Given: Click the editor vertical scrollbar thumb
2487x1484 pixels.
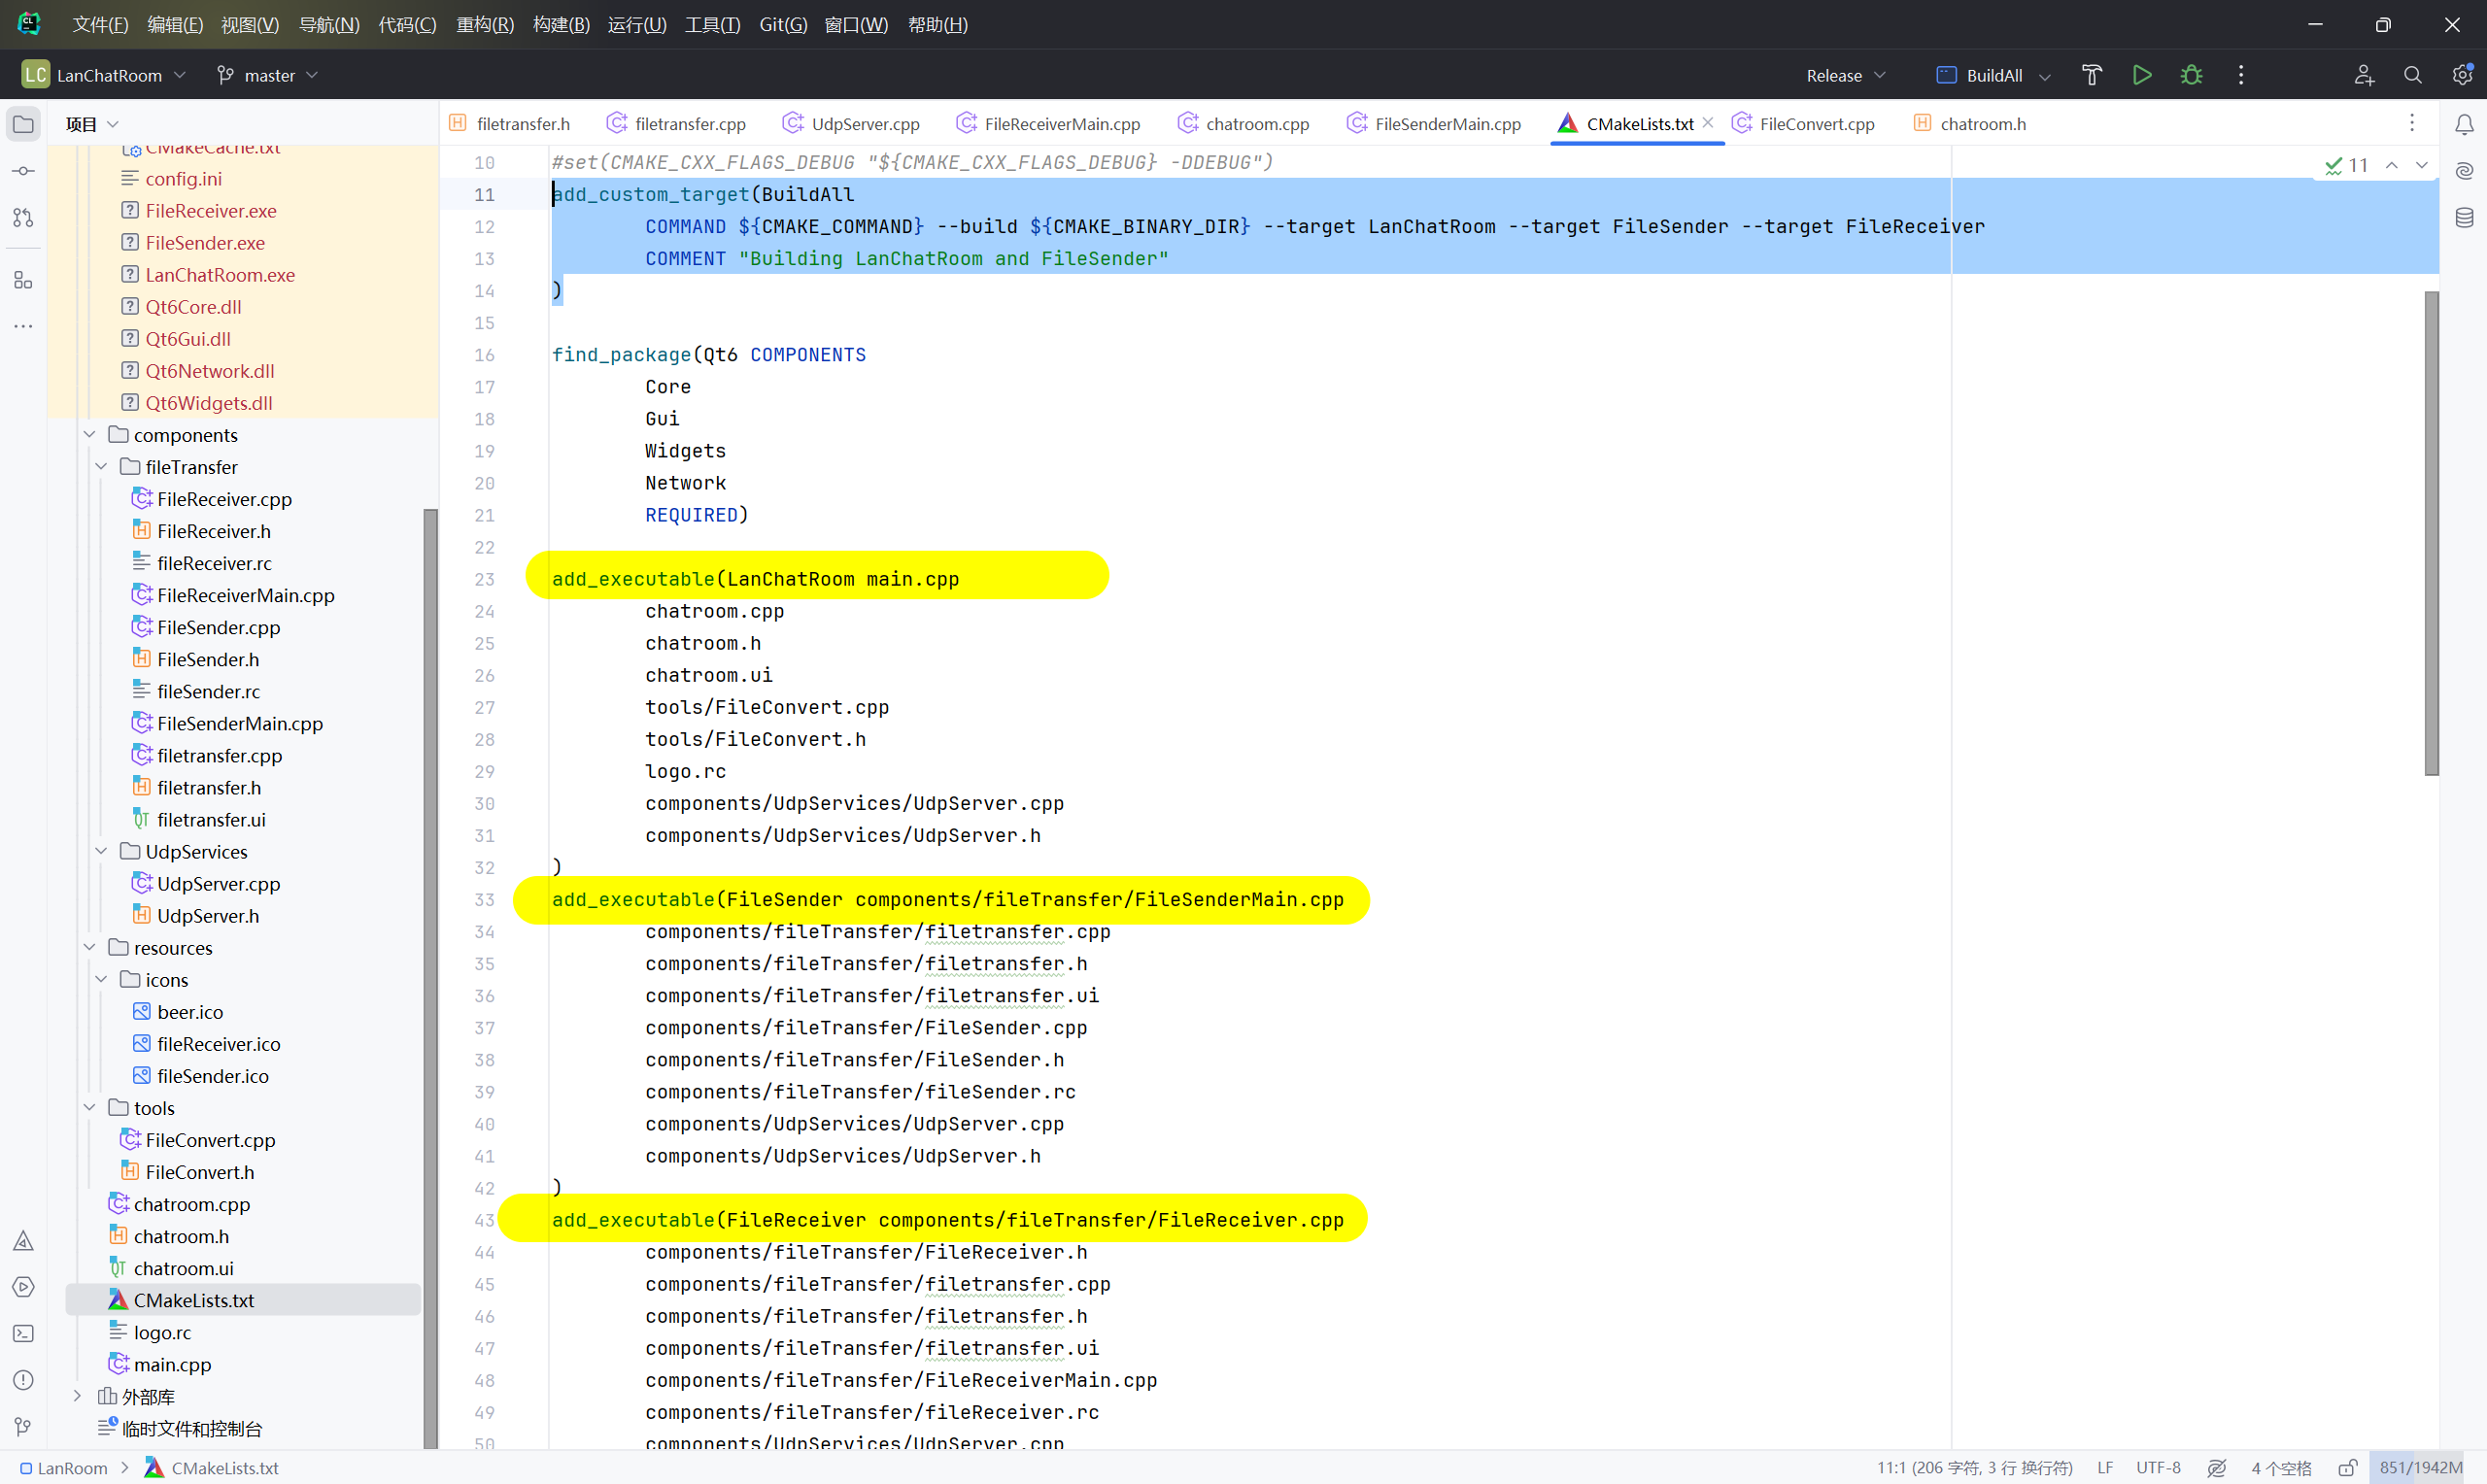Looking at the screenshot, I should (x=2431, y=532).
